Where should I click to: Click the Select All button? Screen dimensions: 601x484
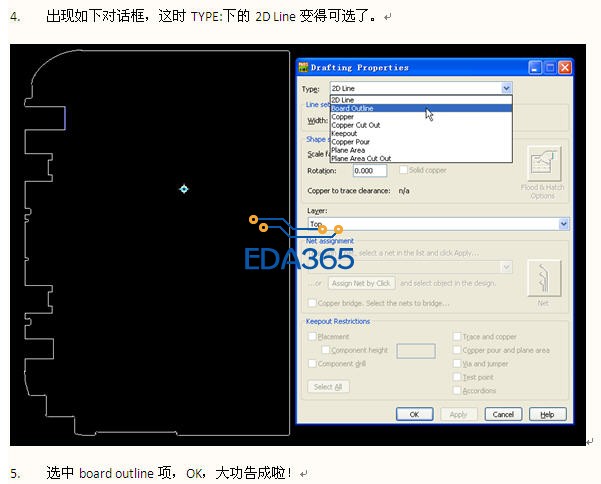coord(328,387)
